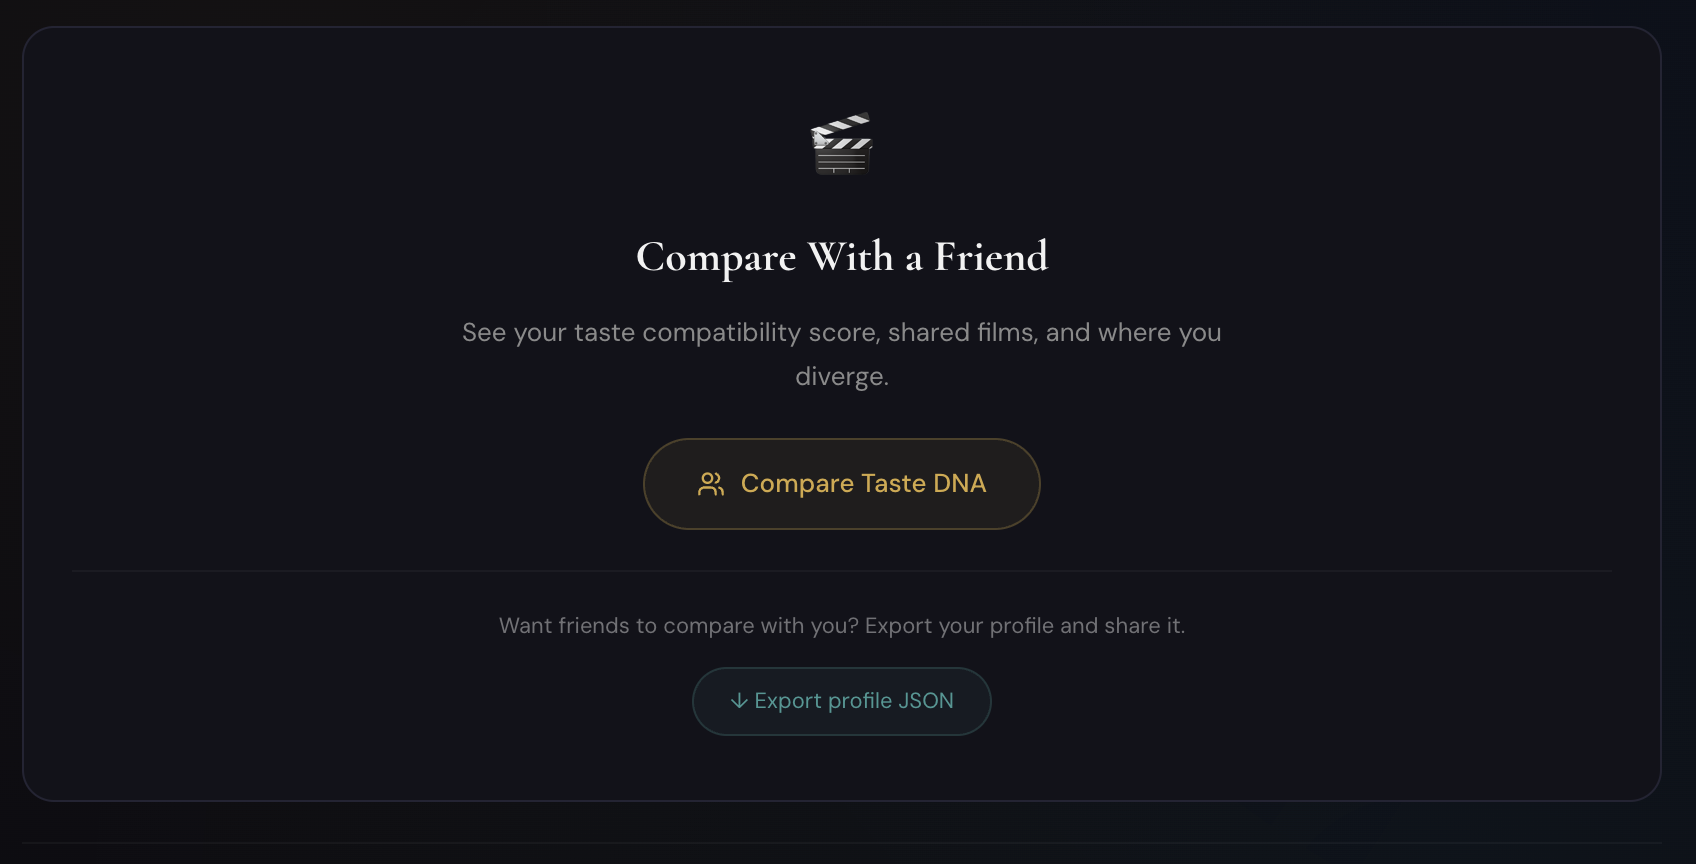Screen dimensions: 1696x864
Task: Open the taste comparison via the gold pill button
Action: point(841,483)
